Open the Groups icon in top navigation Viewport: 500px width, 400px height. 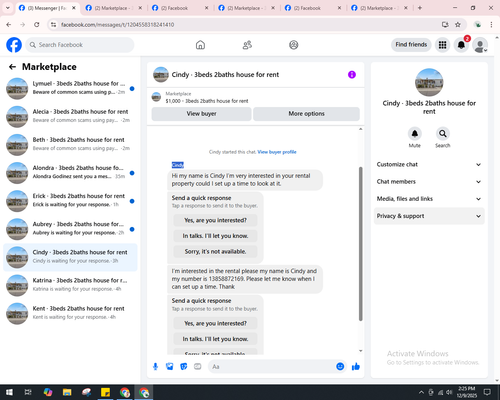[294, 45]
